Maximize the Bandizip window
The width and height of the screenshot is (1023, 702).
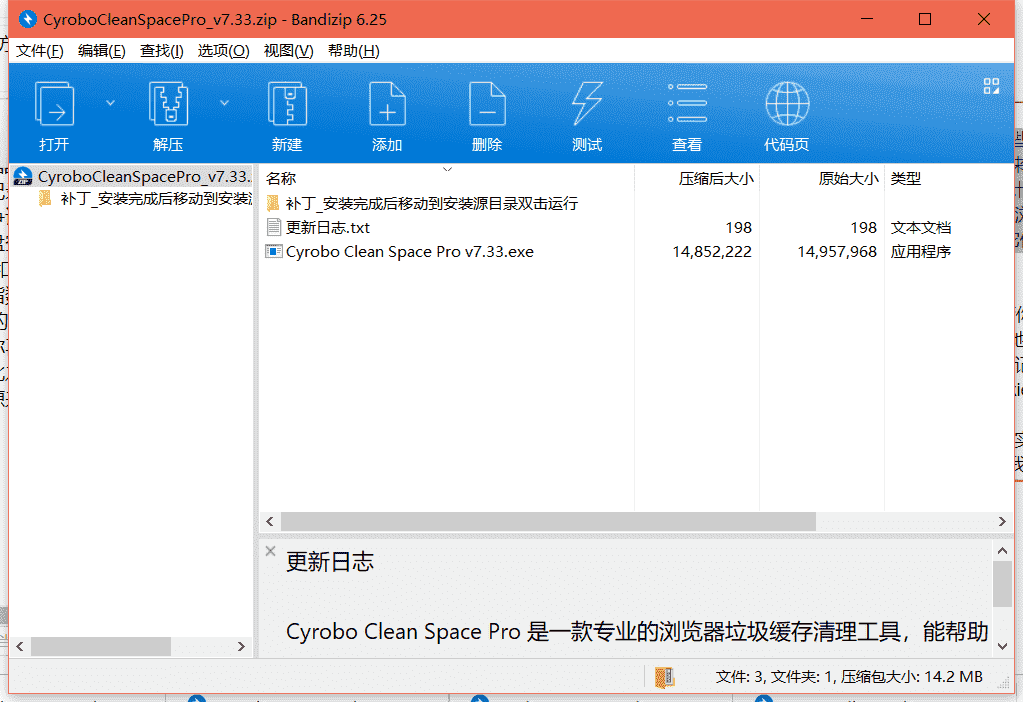click(924, 19)
